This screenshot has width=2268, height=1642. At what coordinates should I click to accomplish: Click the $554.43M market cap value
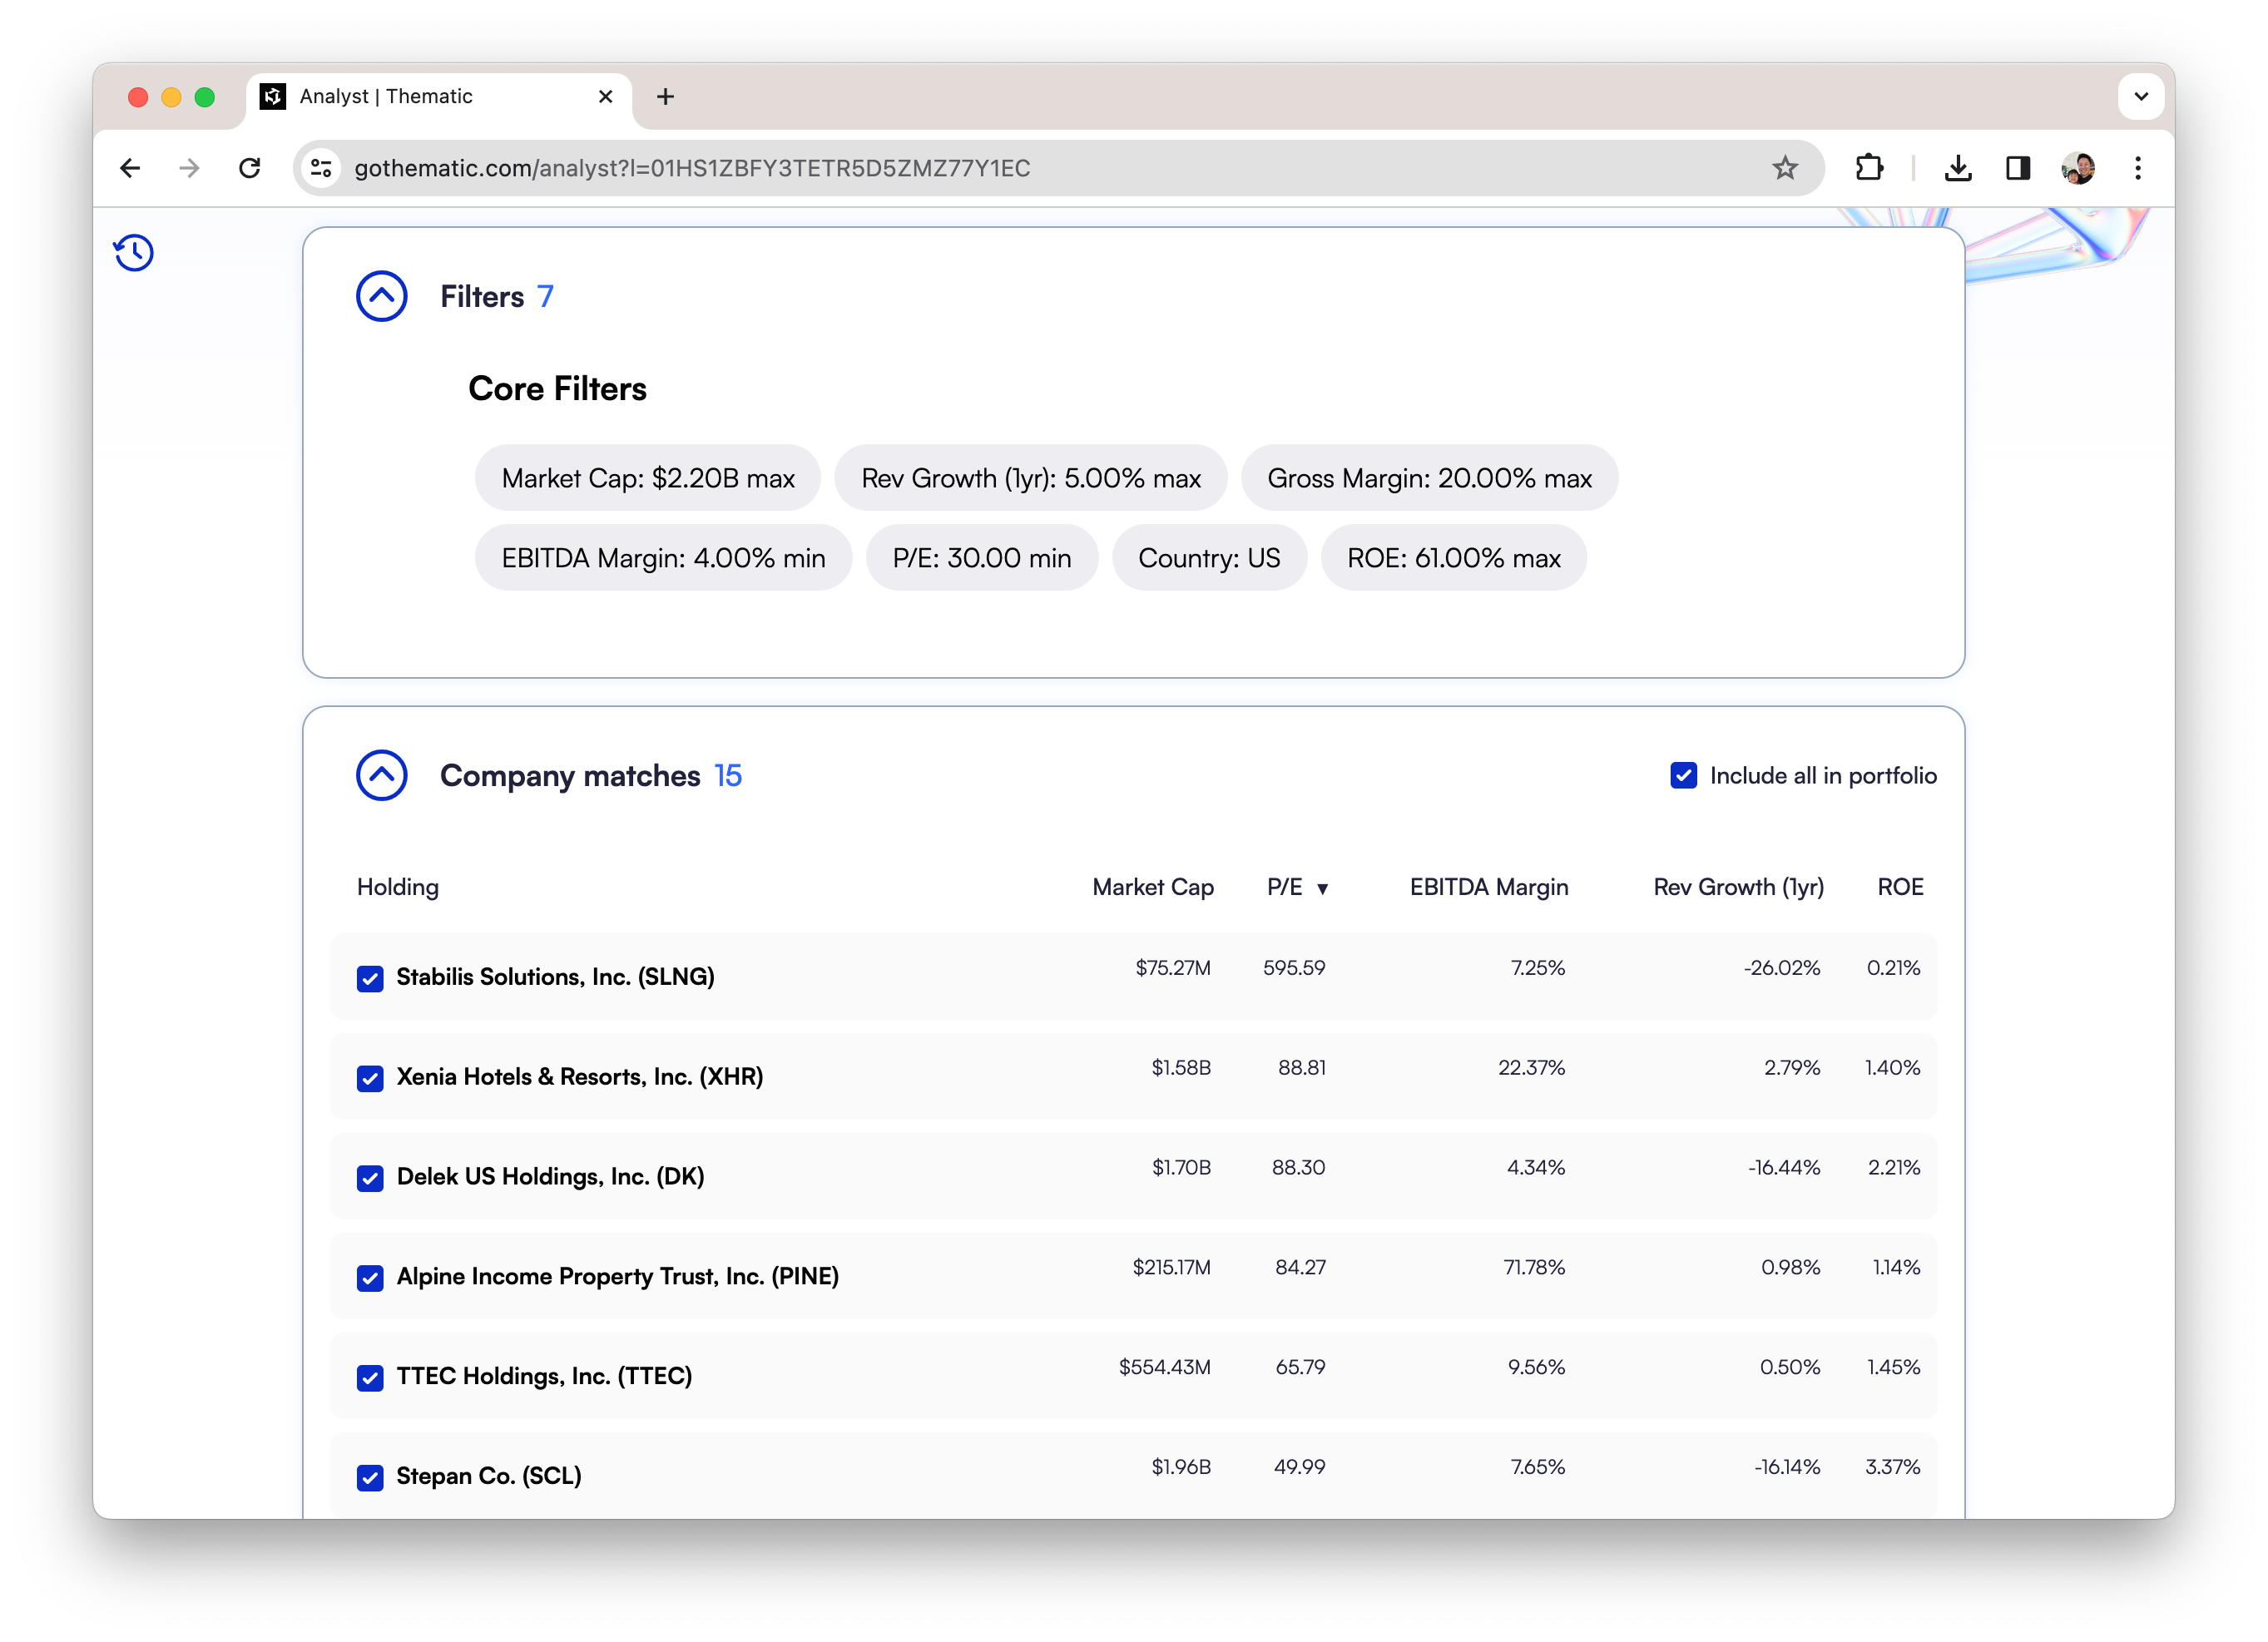1165,1368
